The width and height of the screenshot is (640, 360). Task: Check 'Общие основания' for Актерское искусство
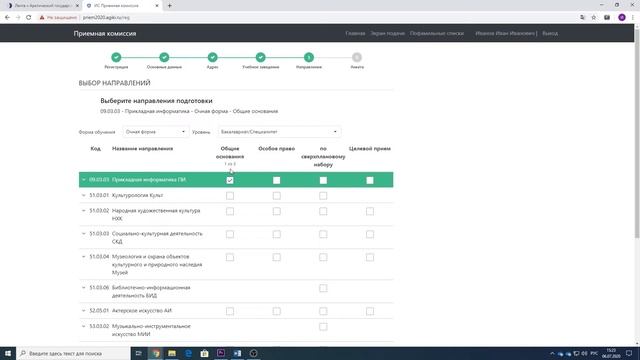(x=230, y=311)
